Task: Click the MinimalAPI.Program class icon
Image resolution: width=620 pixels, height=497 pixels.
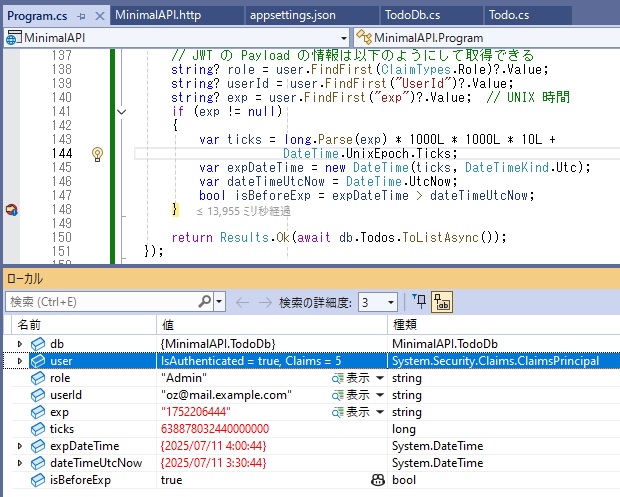Action: (x=364, y=38)
